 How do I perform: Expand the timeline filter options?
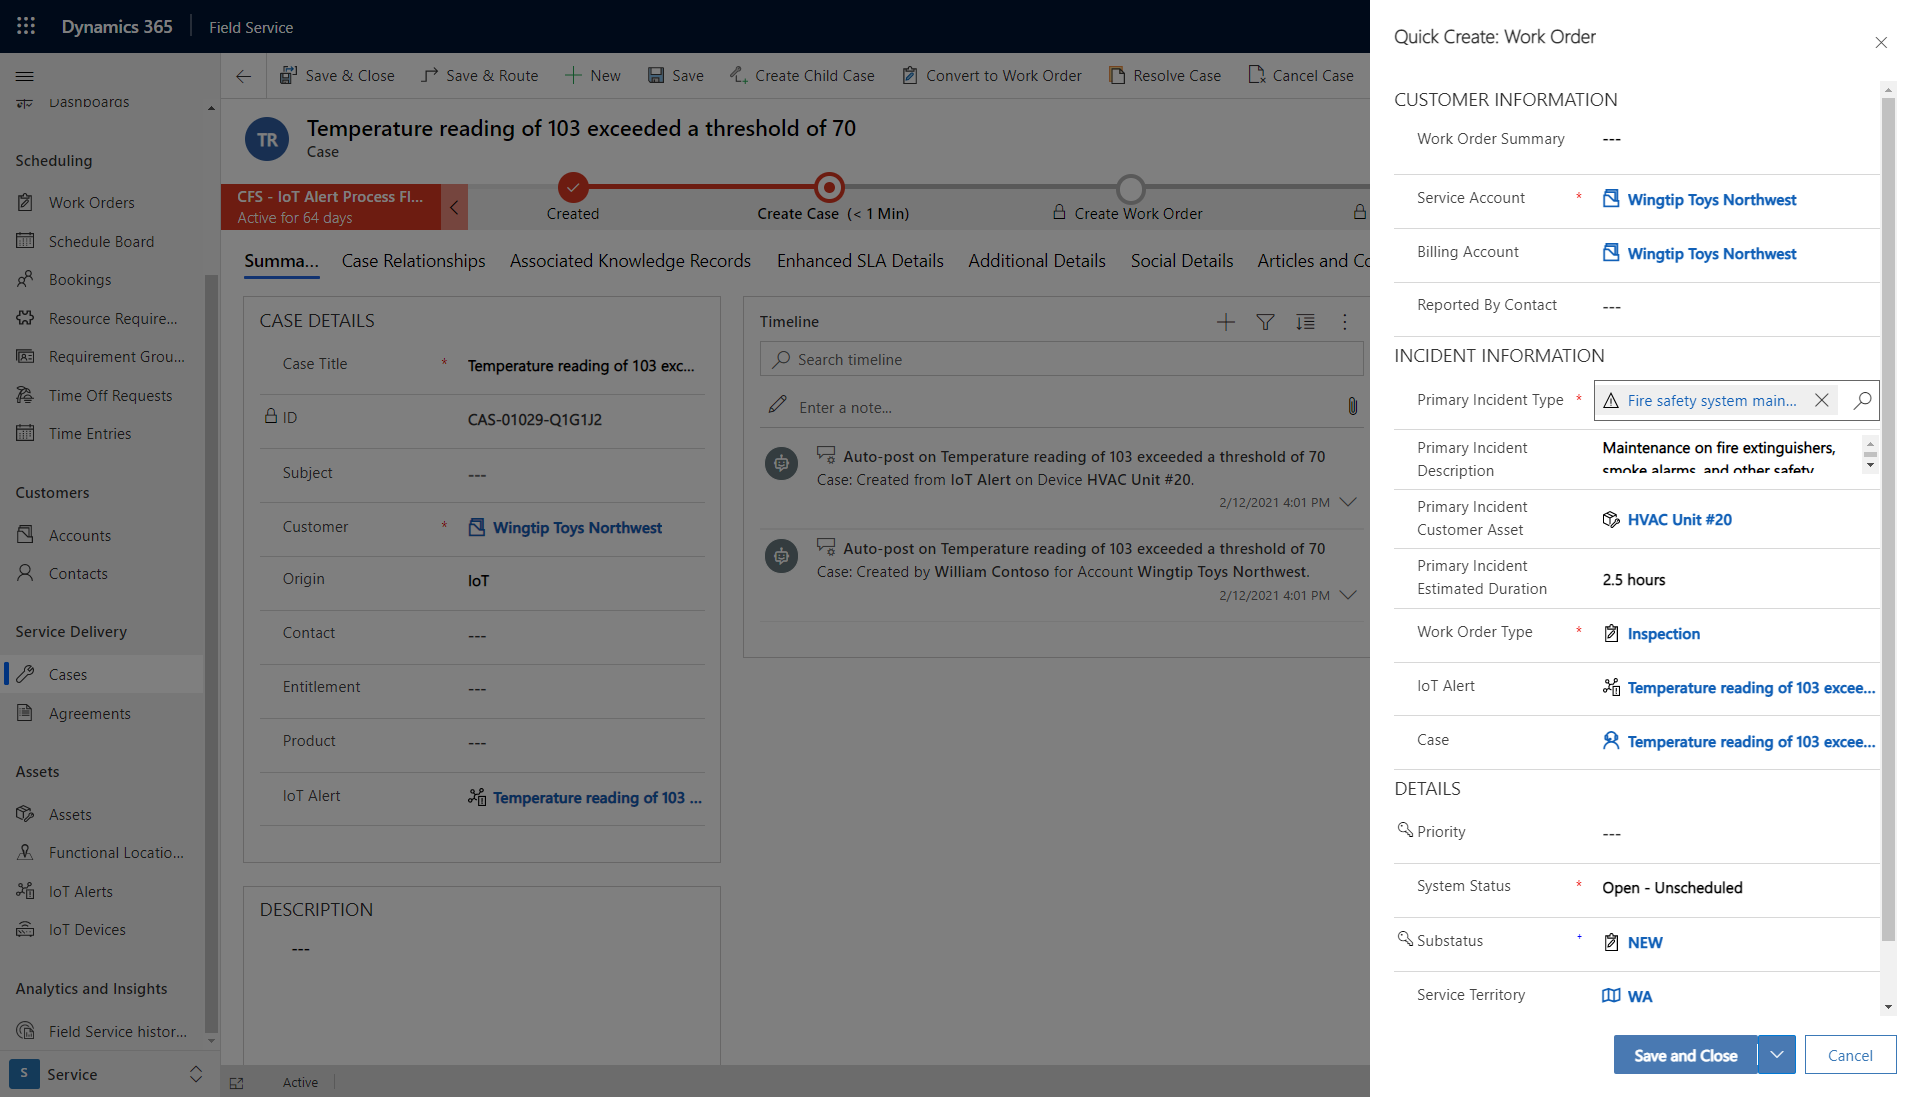tap(1265, 322)
